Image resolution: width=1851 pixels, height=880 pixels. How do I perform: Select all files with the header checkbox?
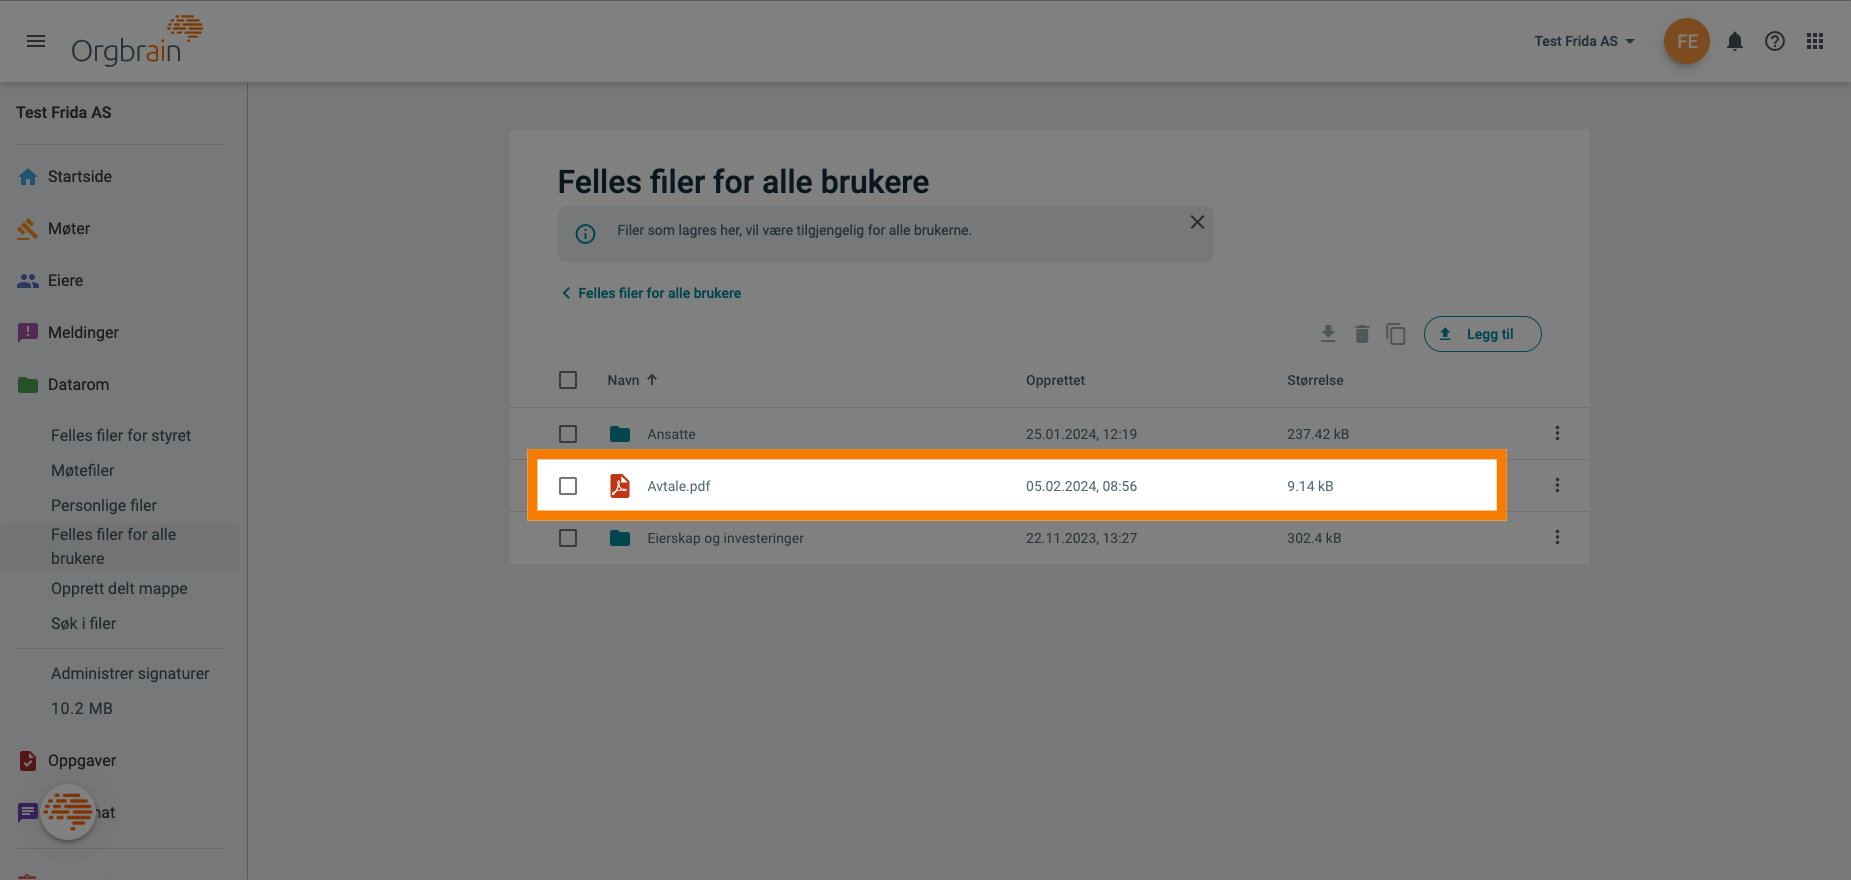pyautogui.click(x=568, y=380)
